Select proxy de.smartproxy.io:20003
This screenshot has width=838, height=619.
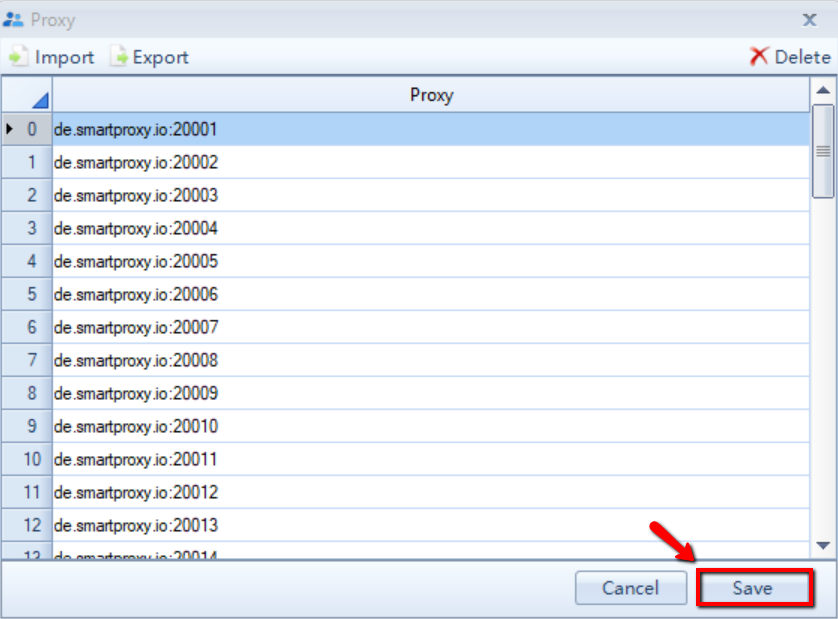tap(431, 196)
